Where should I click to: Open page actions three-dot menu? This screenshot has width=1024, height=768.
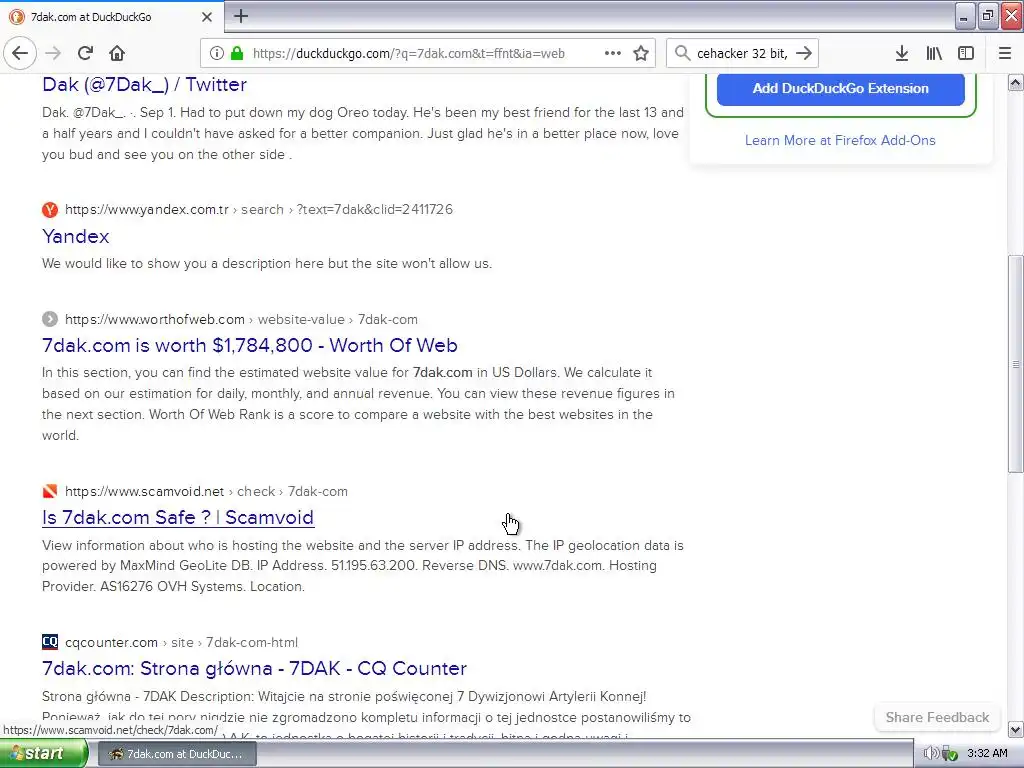tap(612, 53)
